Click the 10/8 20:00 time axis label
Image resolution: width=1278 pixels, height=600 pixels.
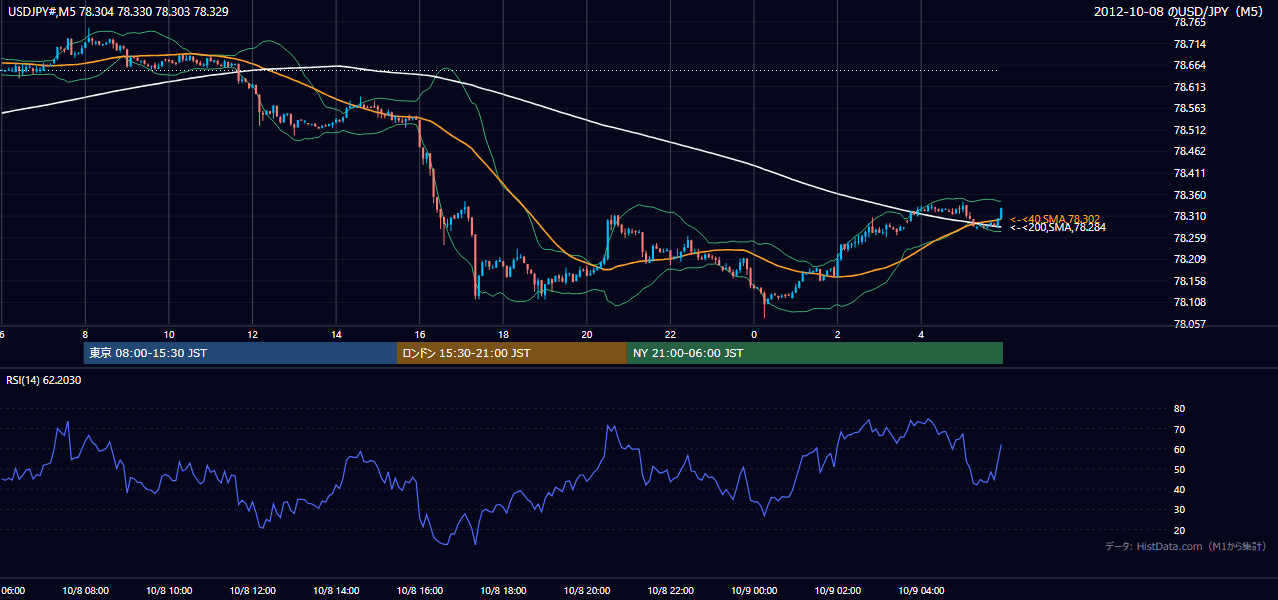point(587,591)
